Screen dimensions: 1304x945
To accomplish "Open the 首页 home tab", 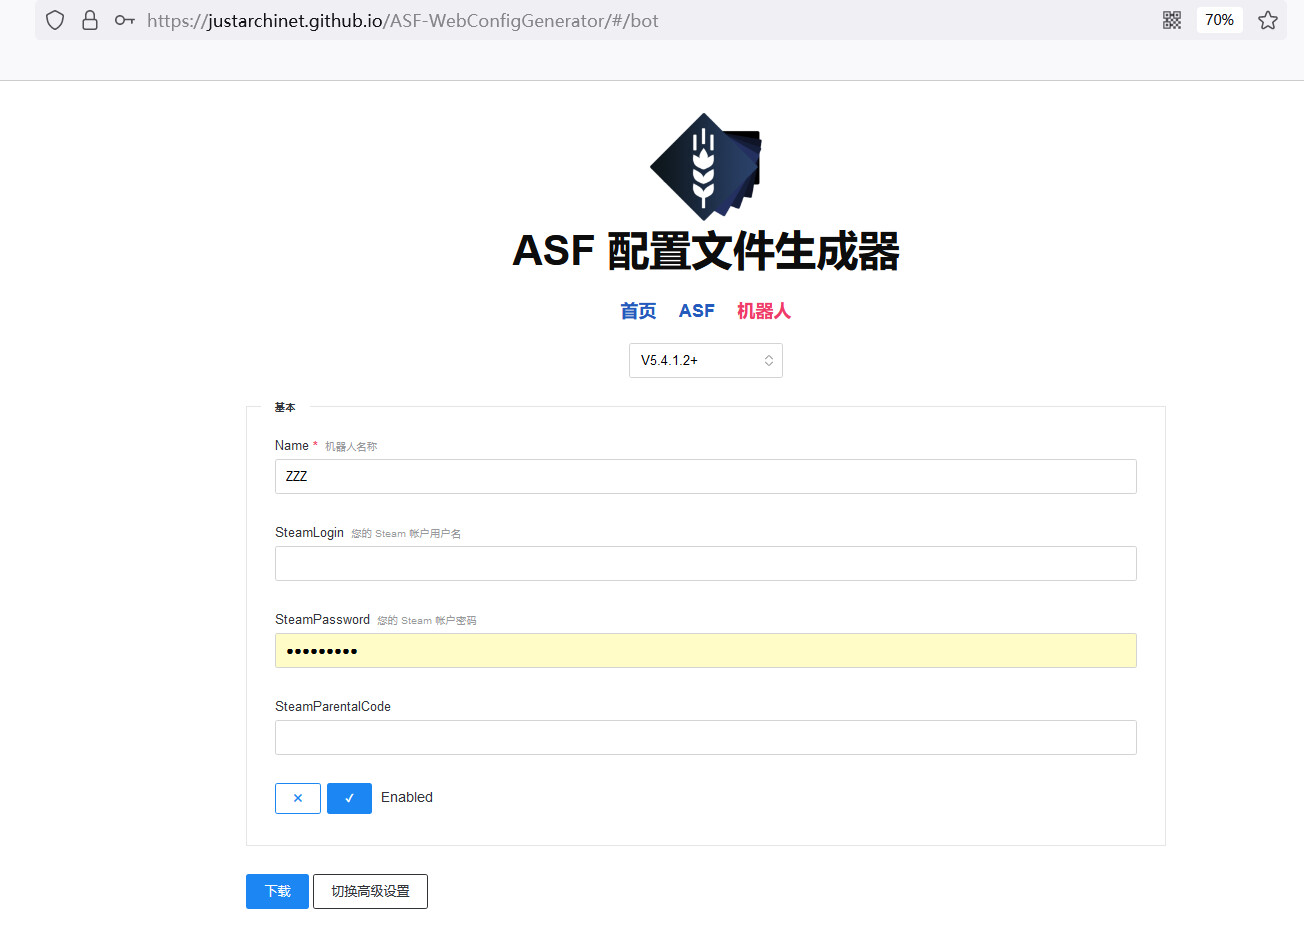I will pos(638,311).
